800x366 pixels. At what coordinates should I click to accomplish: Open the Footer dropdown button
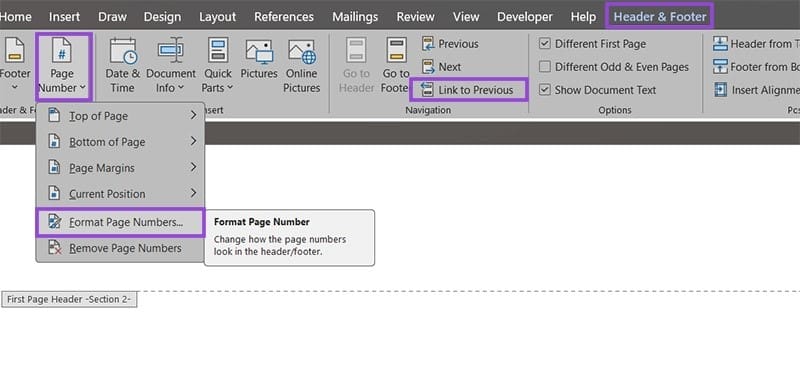point(14,65)
